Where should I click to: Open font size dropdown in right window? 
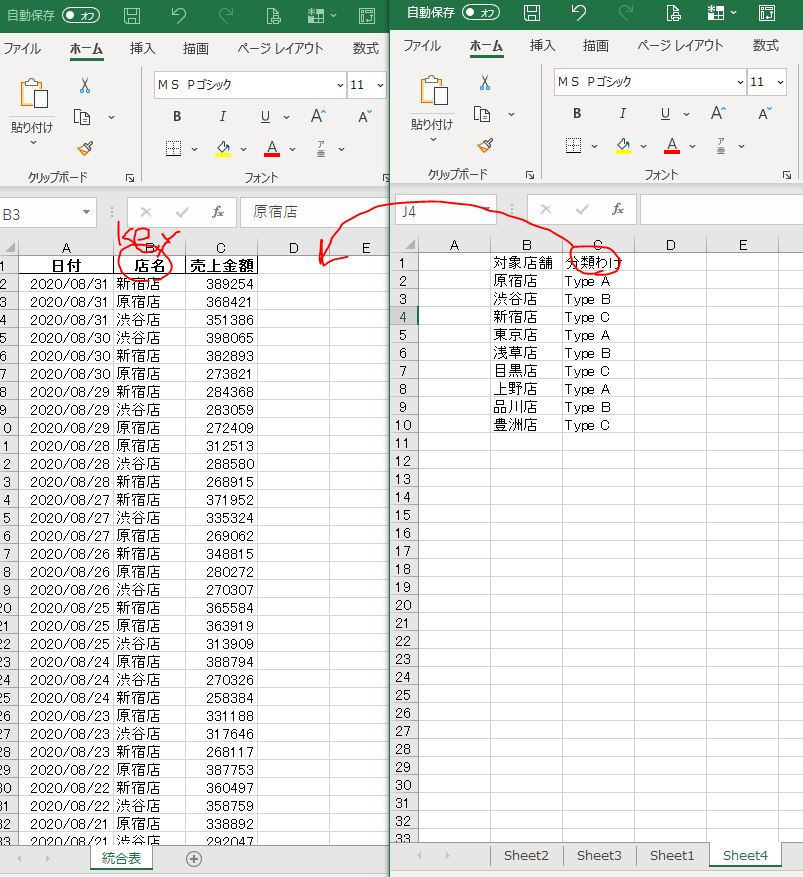coord(781,82)
